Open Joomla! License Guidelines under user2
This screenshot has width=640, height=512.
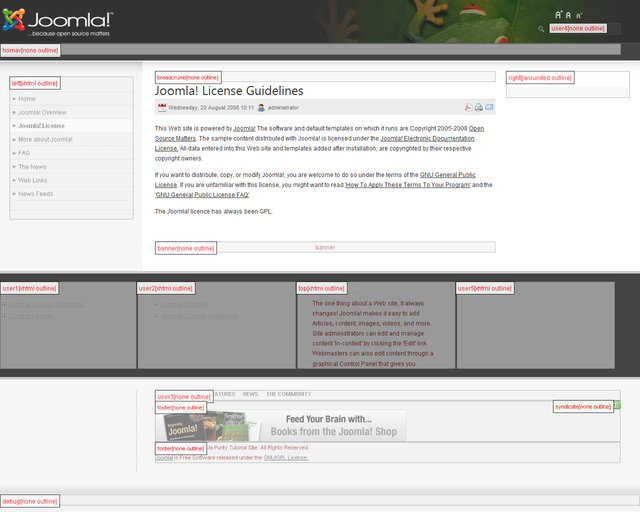[x=199, y=316]
